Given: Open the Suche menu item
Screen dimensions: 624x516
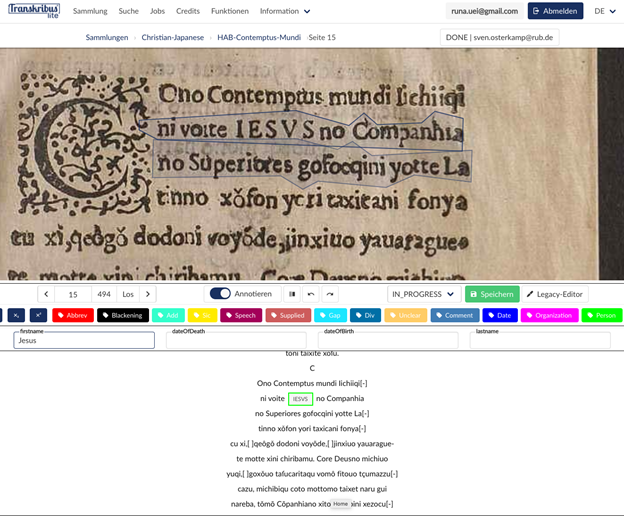Looking at the screenshot, I should click(129, 11).
